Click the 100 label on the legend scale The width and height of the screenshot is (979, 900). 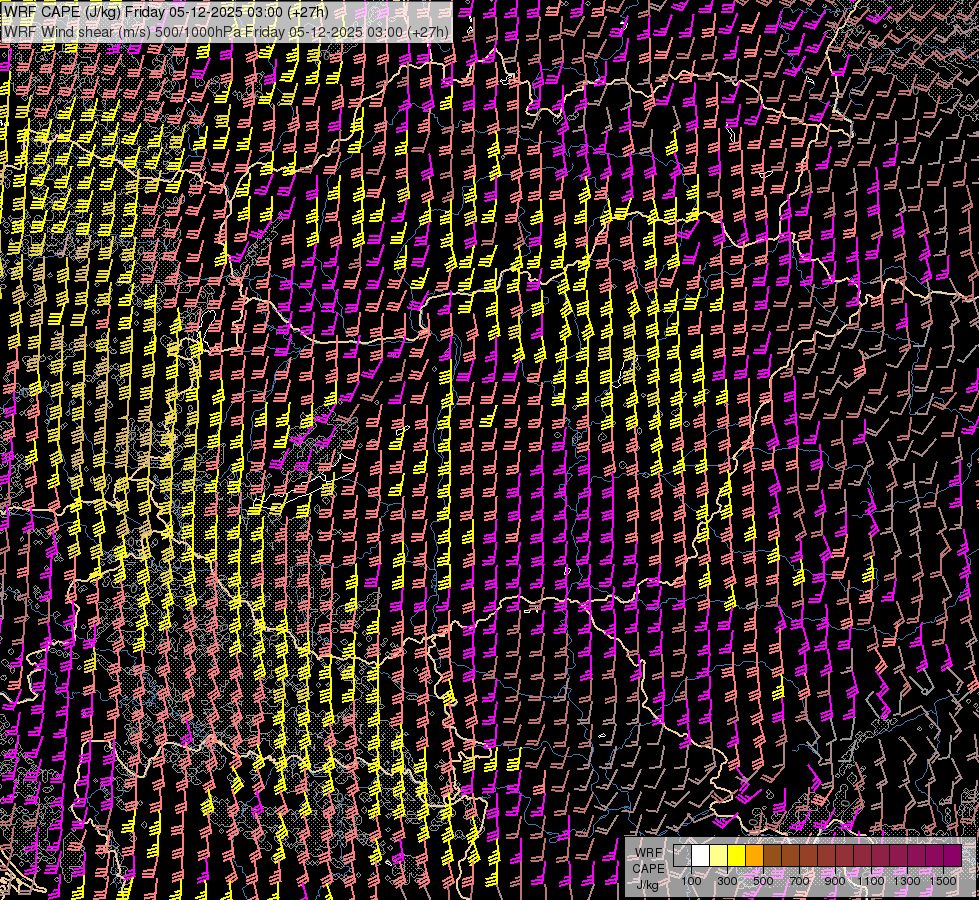click(691, 881)
